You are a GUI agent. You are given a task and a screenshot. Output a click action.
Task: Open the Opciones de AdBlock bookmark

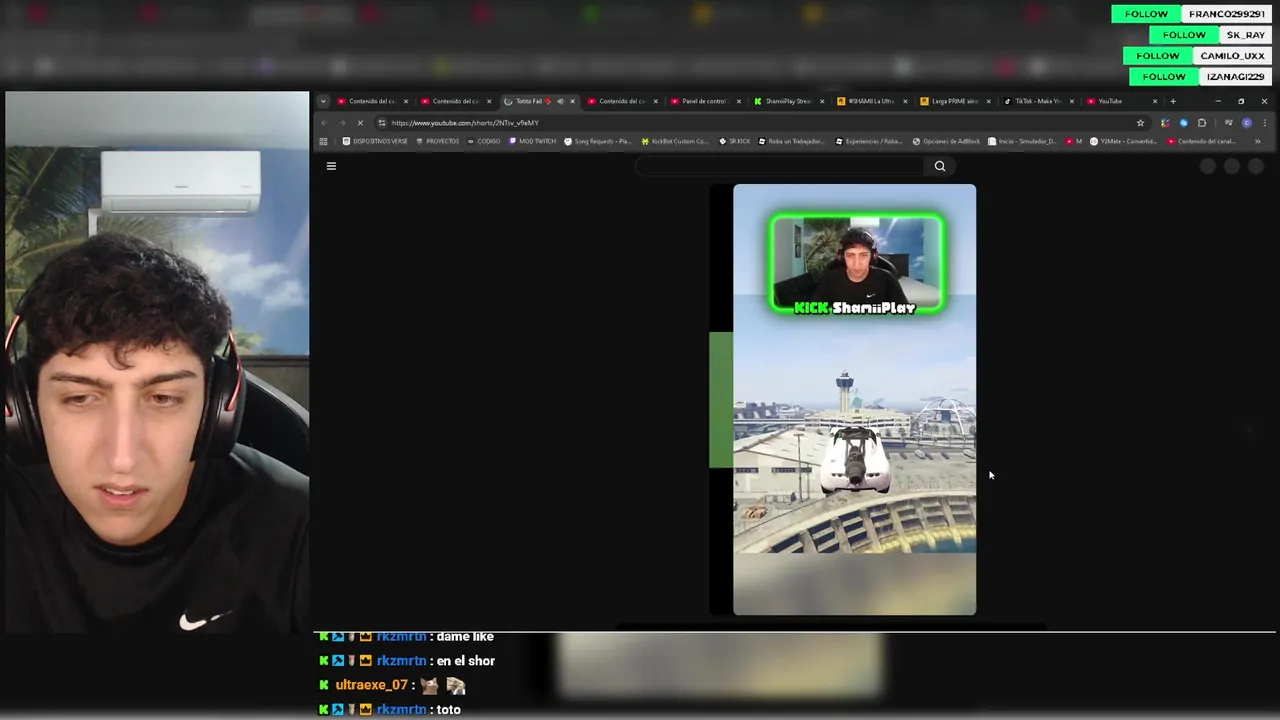pos(946,141)
